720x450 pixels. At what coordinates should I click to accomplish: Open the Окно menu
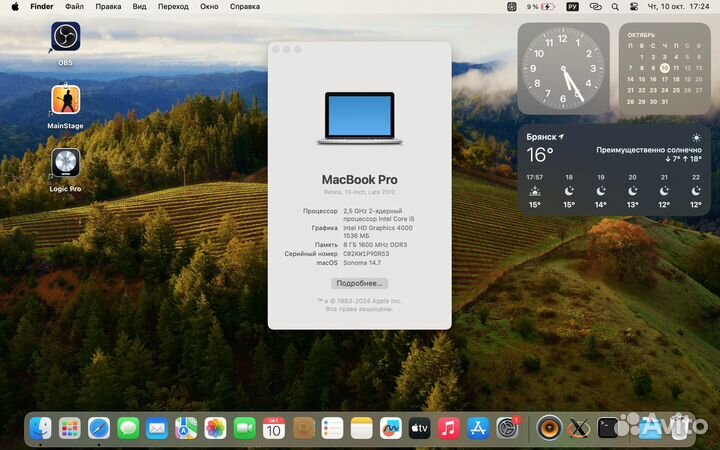pos(209,7)
